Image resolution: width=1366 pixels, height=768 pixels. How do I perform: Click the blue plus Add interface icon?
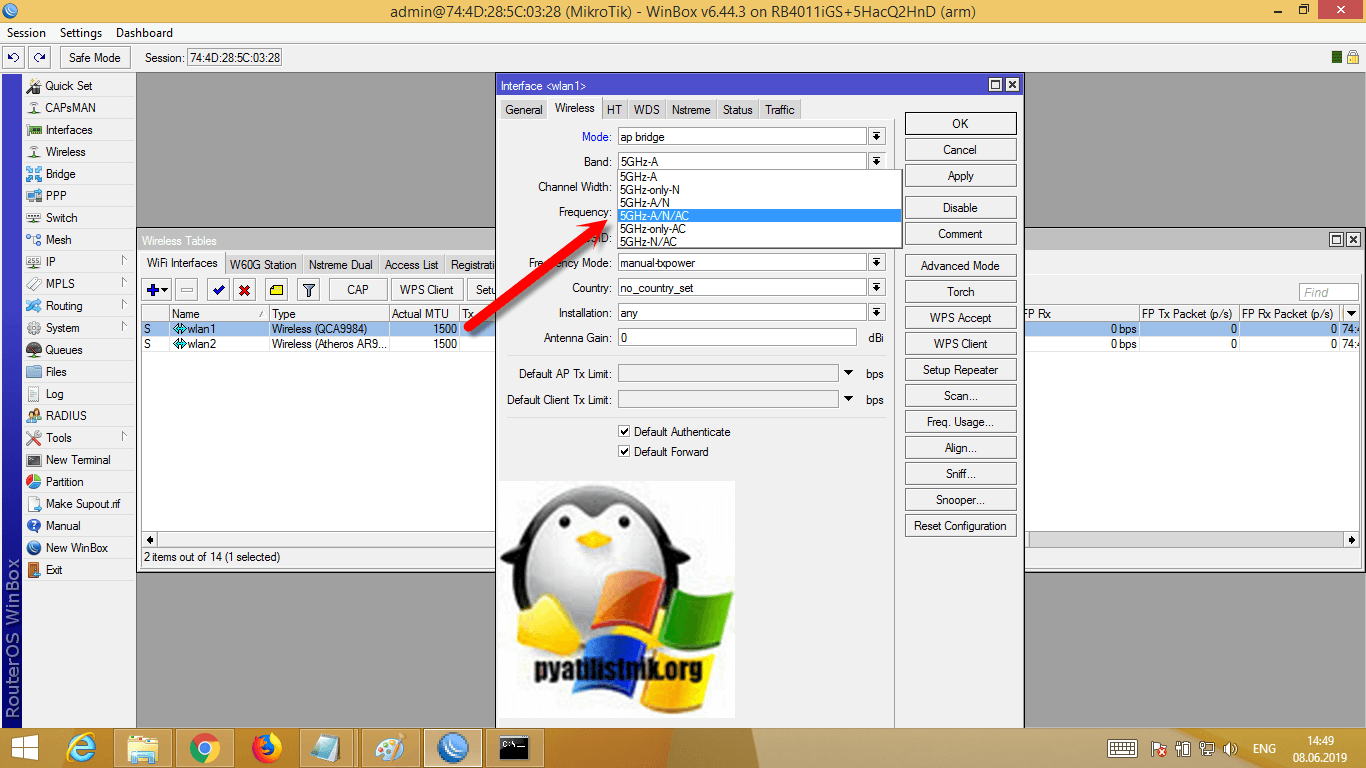point(154,290)
